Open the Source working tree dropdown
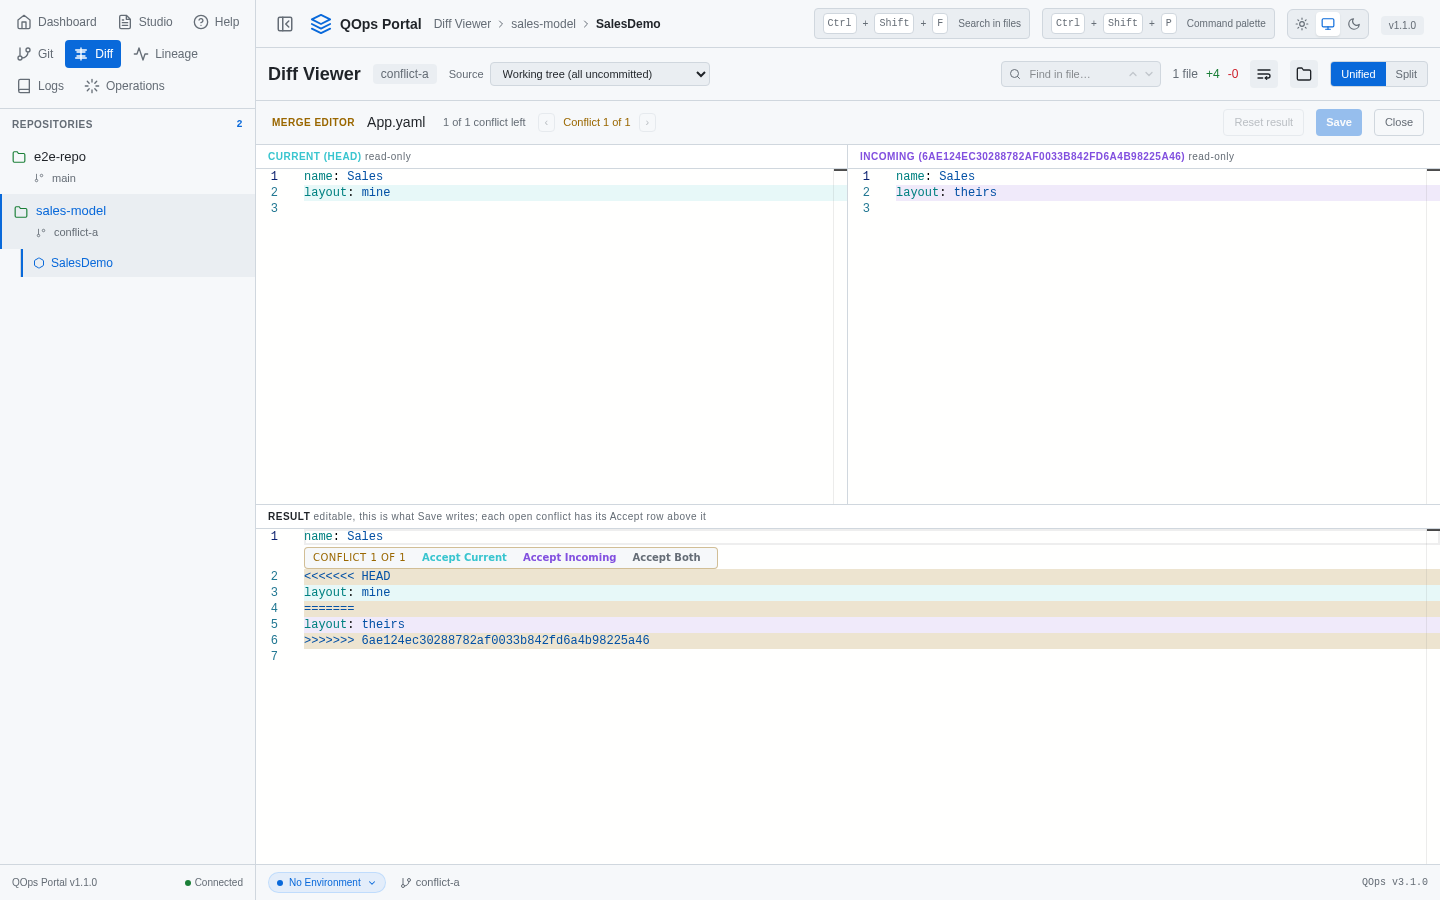This screenshot has height=900, width=1440. point(600,74)
